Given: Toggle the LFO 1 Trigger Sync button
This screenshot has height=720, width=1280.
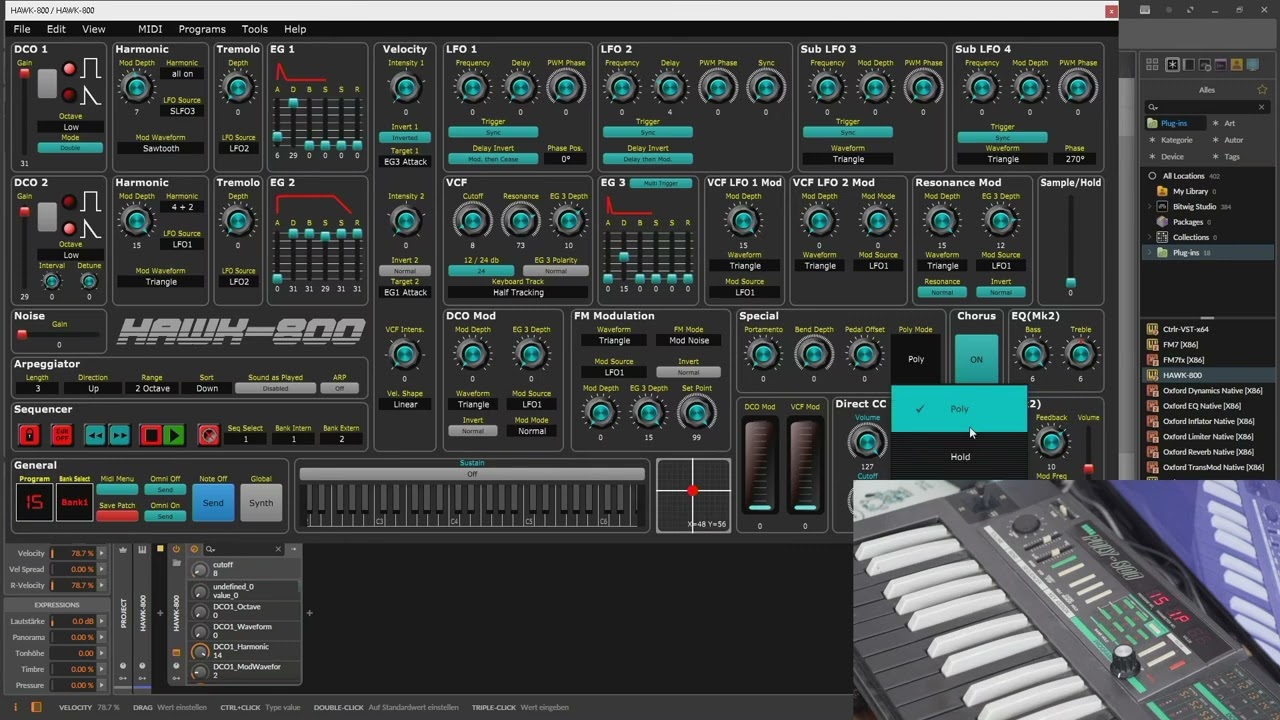Looking at the screenshot, I should coord(493,132).
